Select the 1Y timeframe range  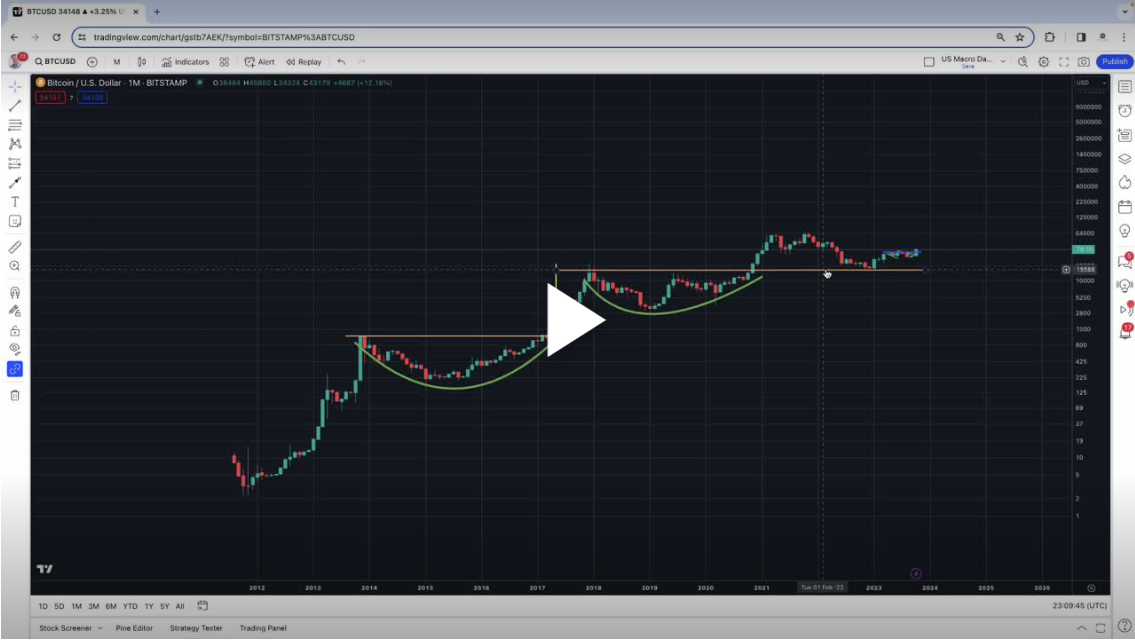point(149,606)
